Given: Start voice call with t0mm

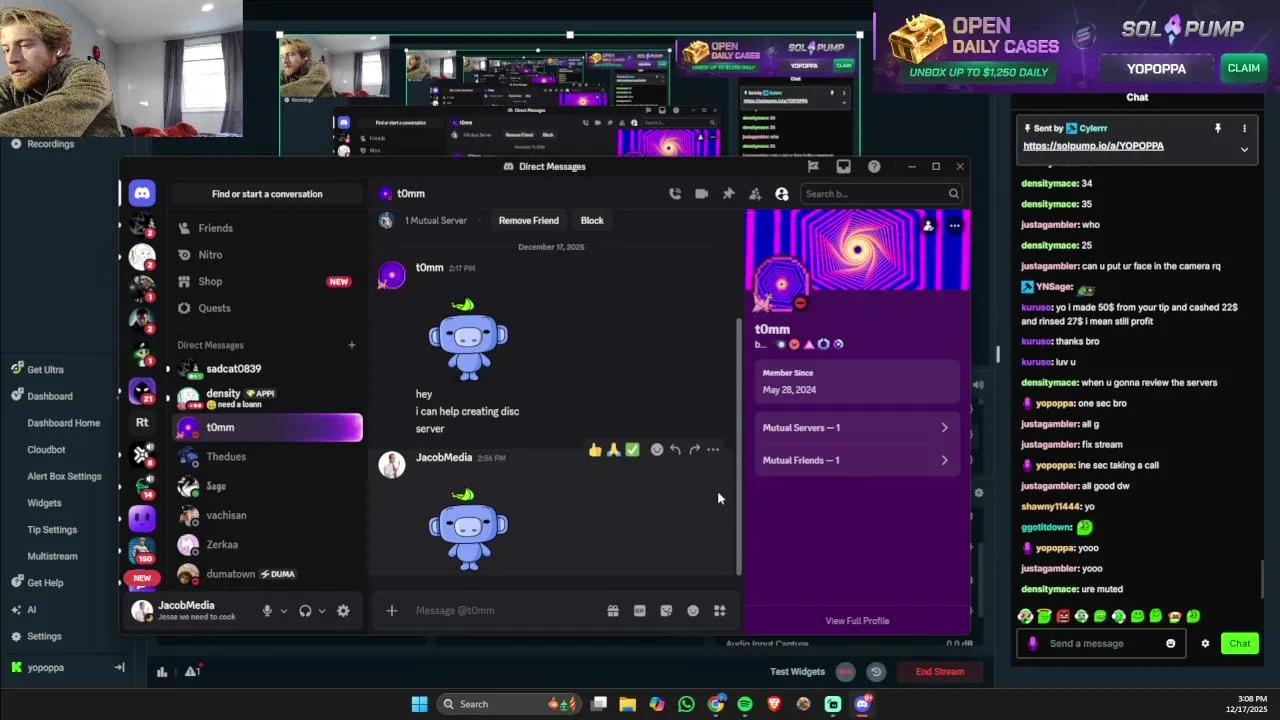Looking at the screenshot, I should (675, 194).
